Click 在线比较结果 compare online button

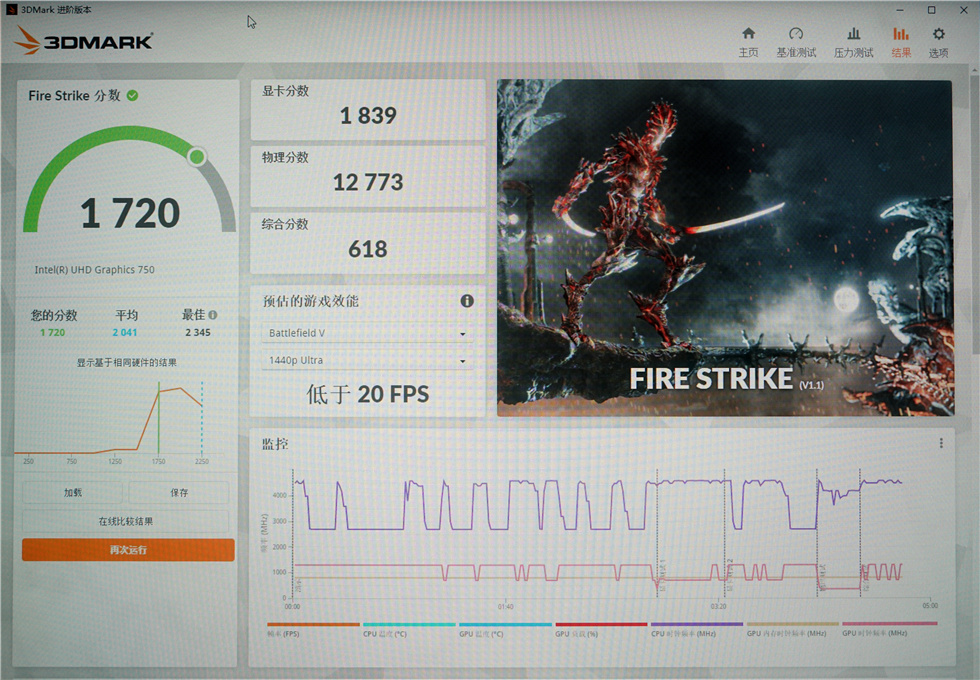click(126, 521)
